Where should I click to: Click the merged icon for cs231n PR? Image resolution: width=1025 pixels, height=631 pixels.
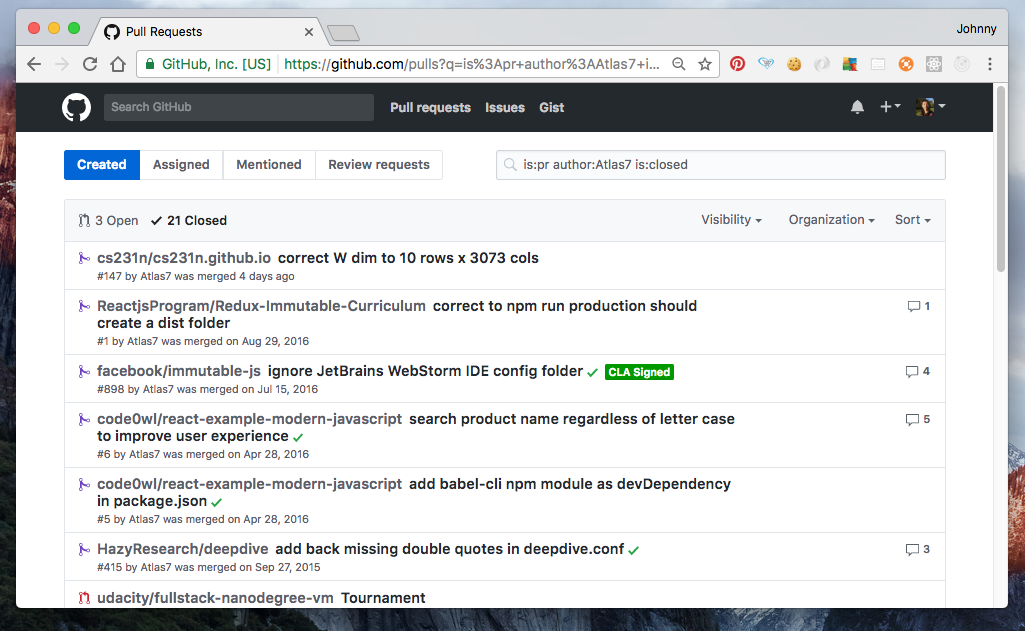tap(84, 258)
